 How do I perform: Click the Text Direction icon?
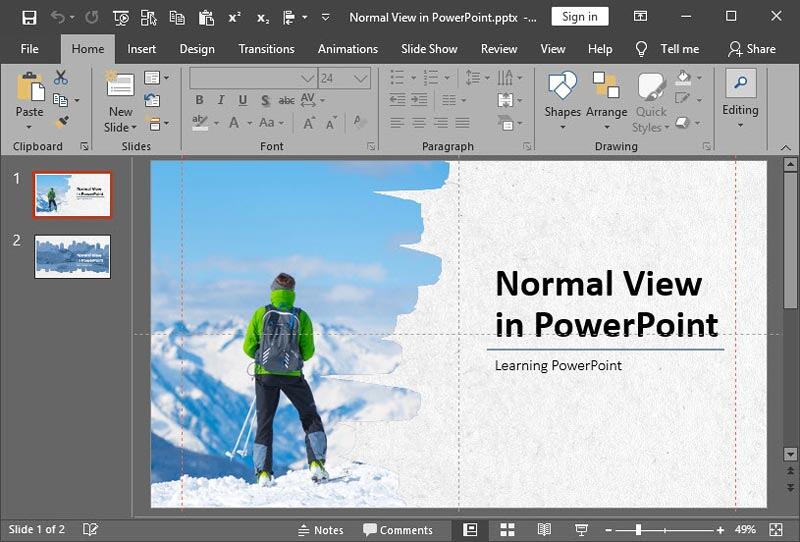(505, 78)
